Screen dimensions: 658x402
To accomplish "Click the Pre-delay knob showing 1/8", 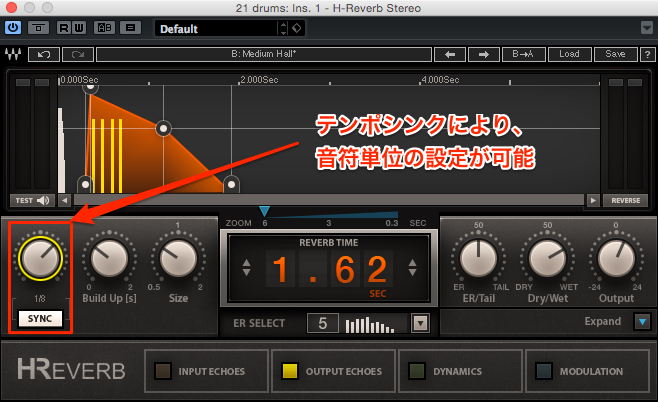I will (40, 258).
